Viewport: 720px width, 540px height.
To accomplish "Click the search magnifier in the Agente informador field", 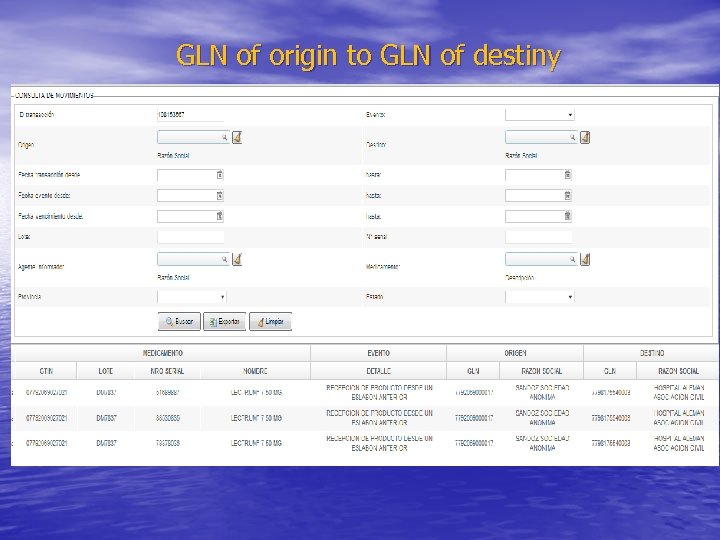I will coord(225,259).
